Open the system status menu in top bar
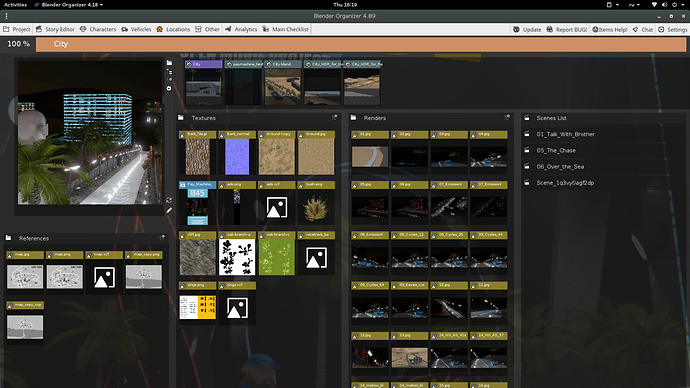 pyautogui.click(x=668, y=4)
